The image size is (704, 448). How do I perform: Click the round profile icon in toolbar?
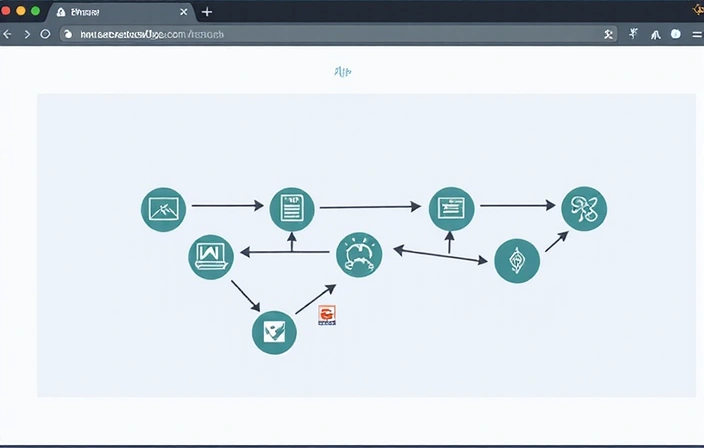675,34
